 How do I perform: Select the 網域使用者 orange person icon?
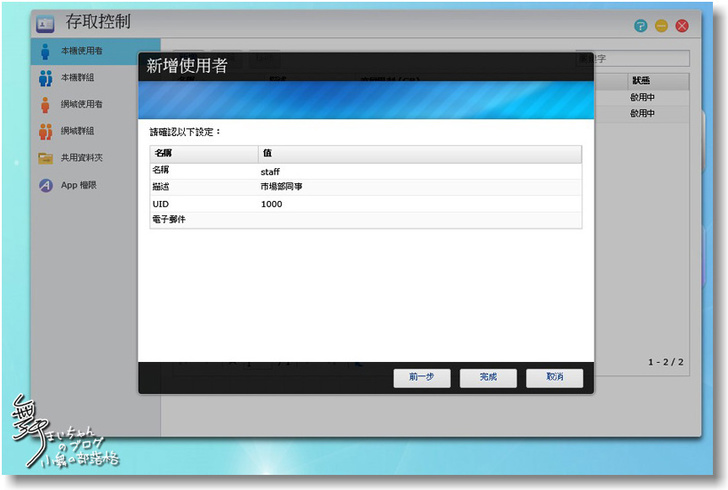pyautogui.click(x=45, y=105)
